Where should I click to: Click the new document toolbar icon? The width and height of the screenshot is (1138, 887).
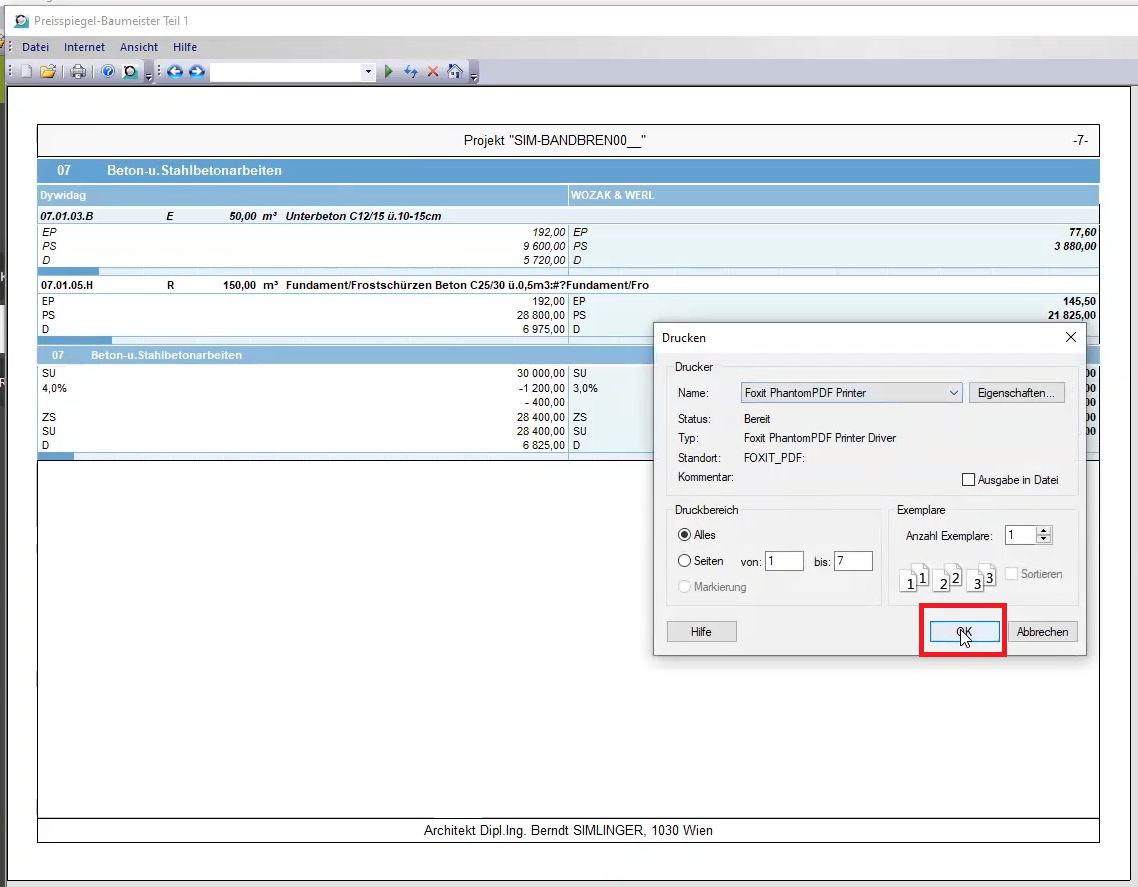click(x=27, y=72)
